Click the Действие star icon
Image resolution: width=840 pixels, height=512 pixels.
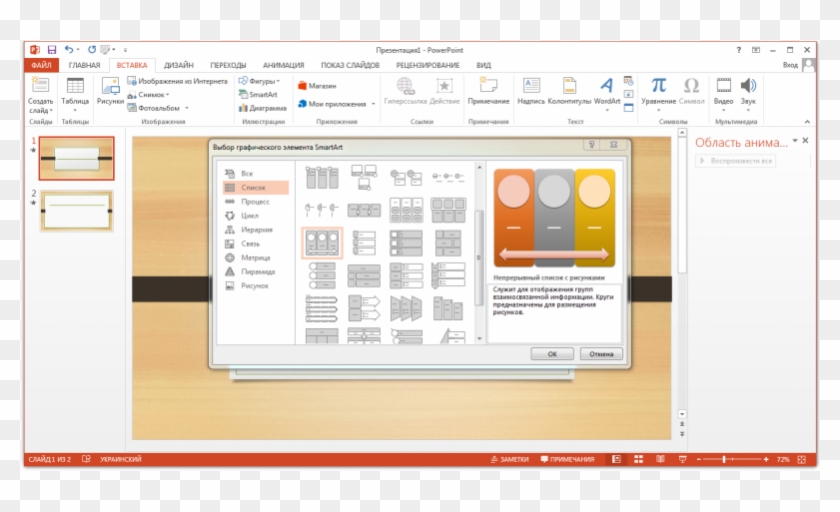tap(444, 86)
